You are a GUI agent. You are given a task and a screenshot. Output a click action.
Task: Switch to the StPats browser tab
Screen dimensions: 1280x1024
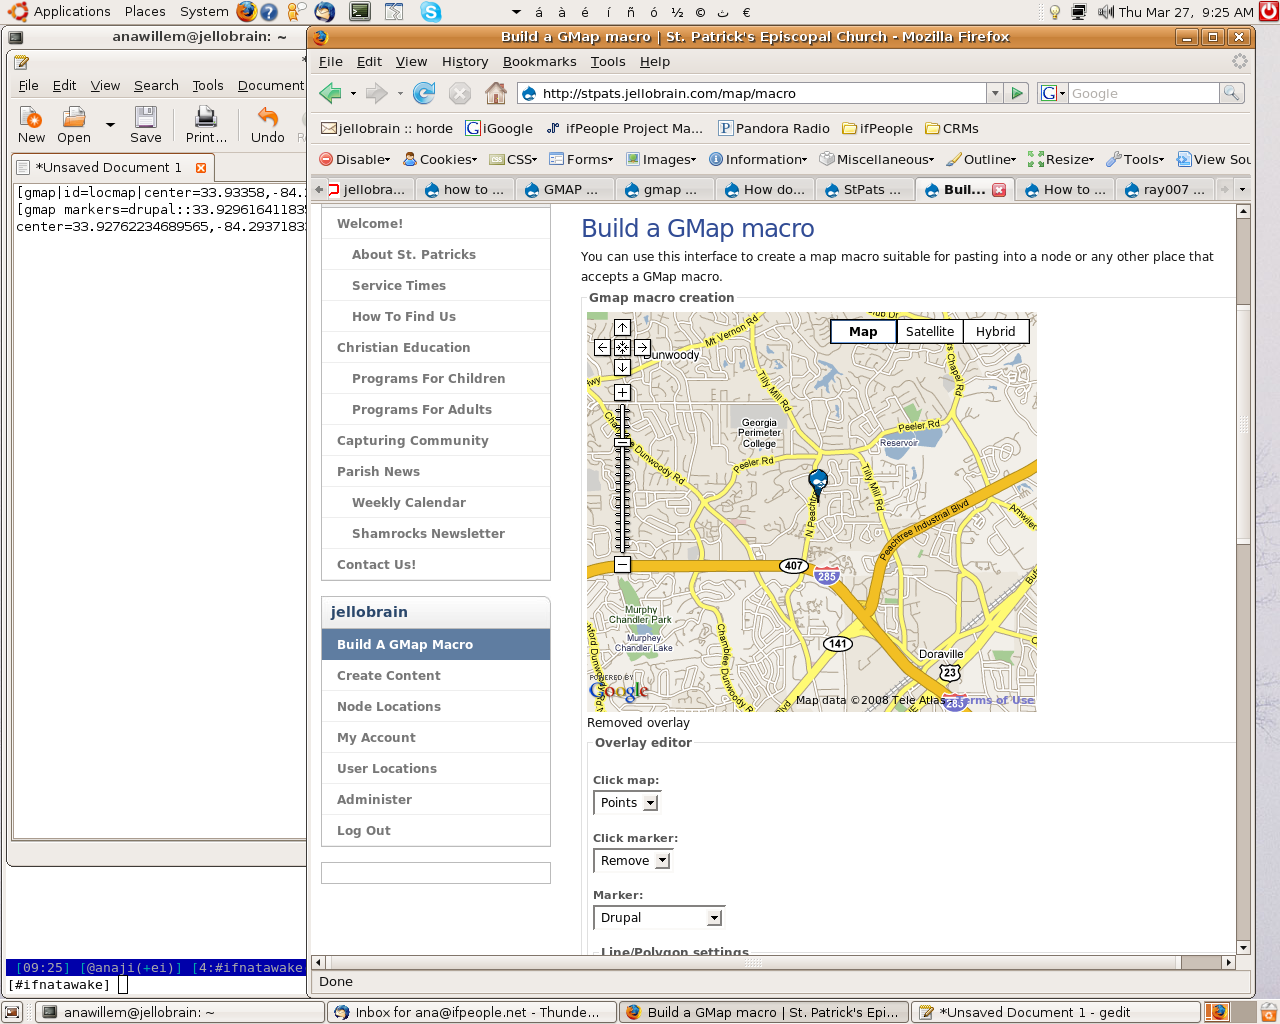tap(864, 190)
